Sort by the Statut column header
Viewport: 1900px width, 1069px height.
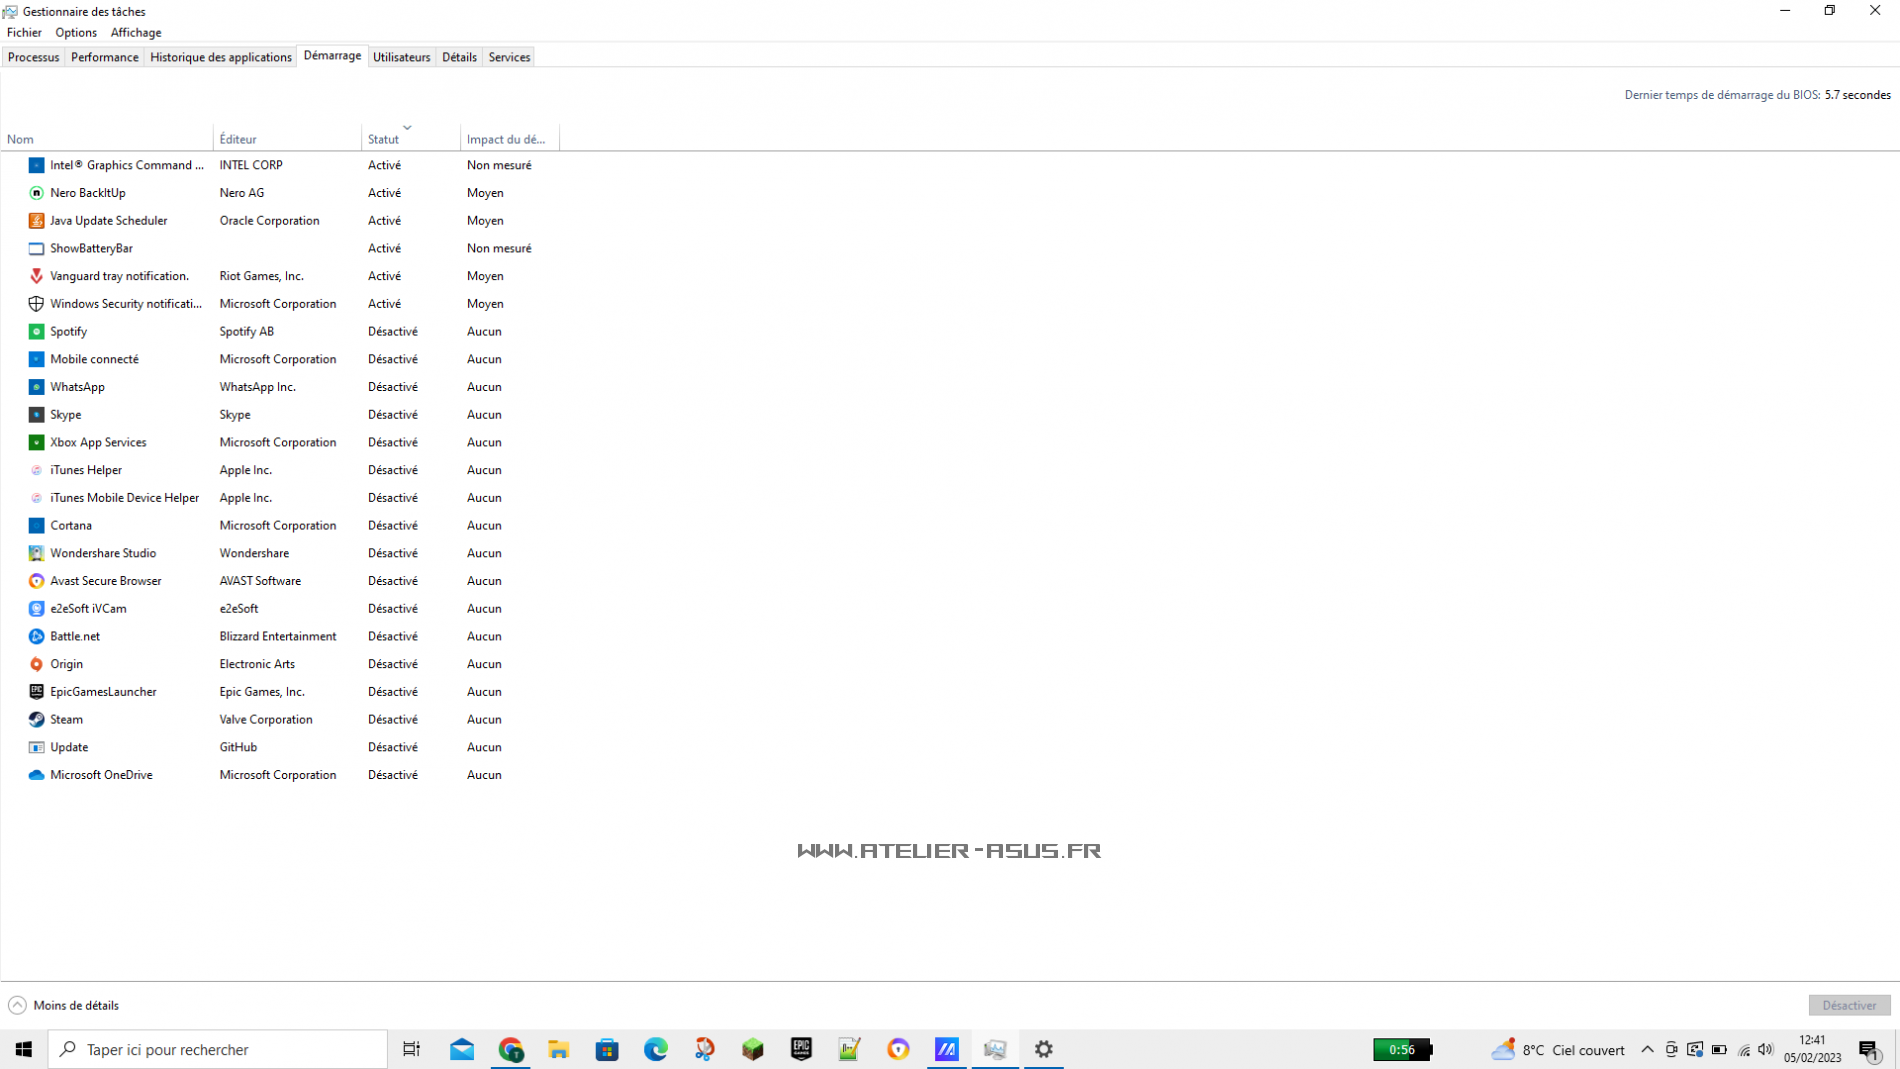point(383,139)
